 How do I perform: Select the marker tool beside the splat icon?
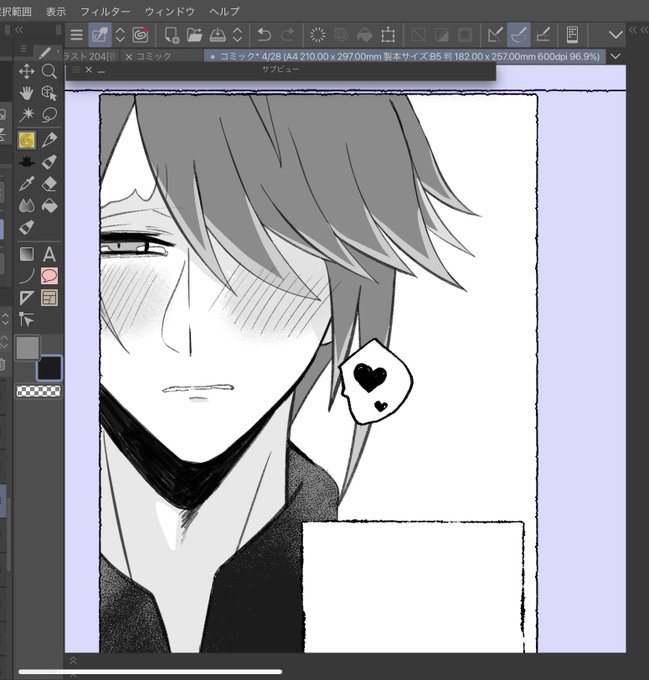pyautogui.click(x=49, y=162)
